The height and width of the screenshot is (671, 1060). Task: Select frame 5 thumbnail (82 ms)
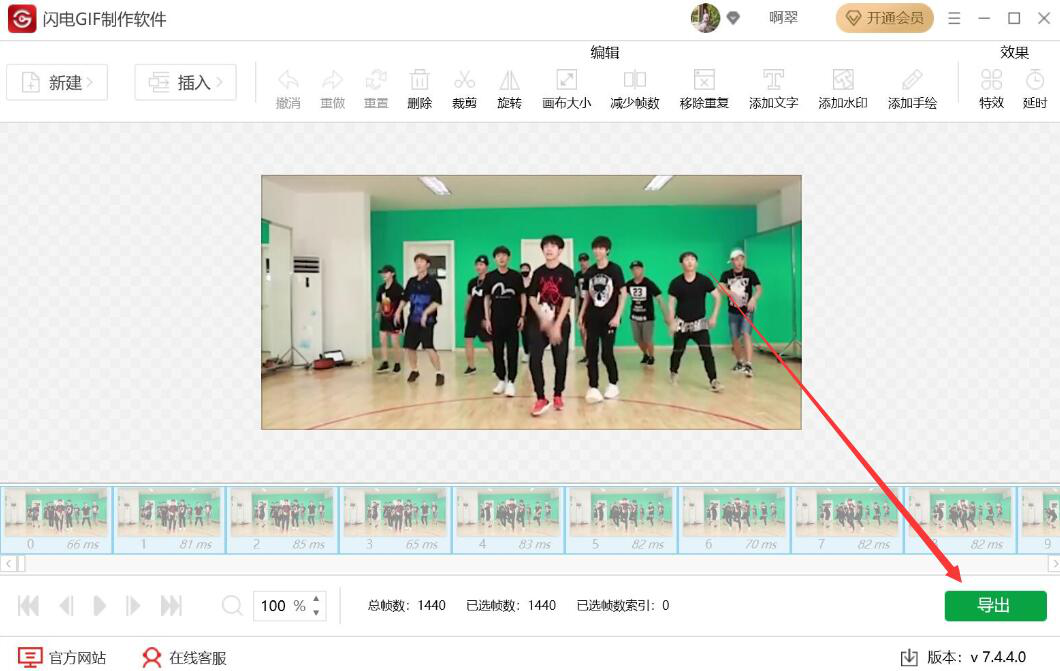pos(621,519)
